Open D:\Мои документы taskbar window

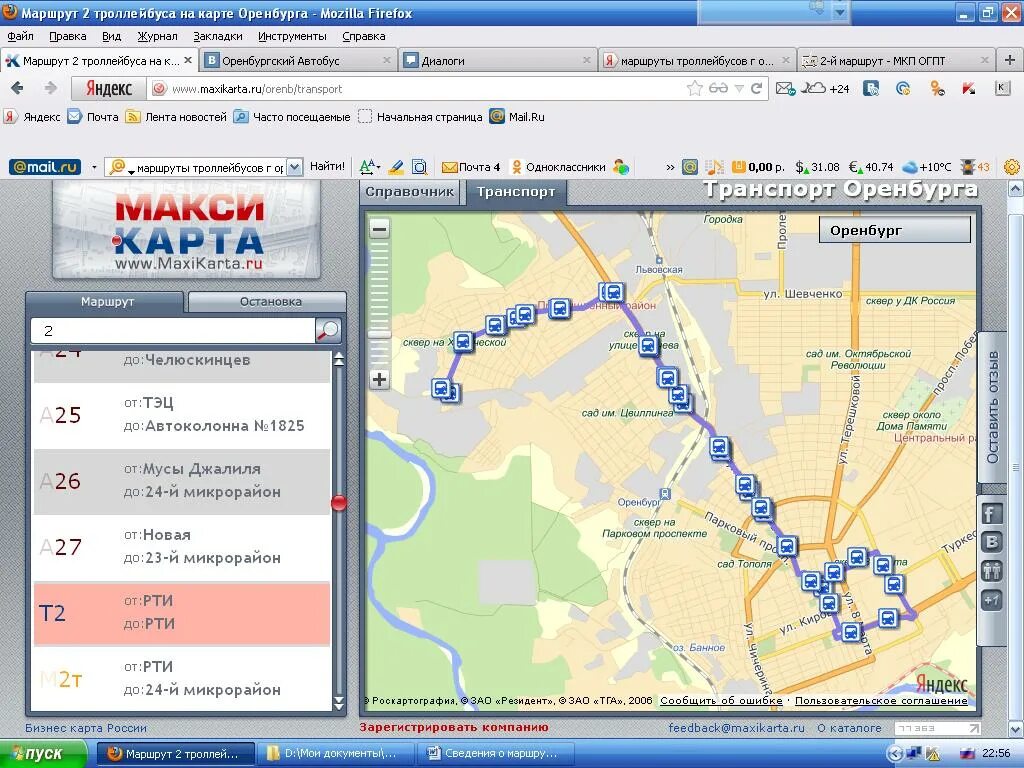[336, 754]
